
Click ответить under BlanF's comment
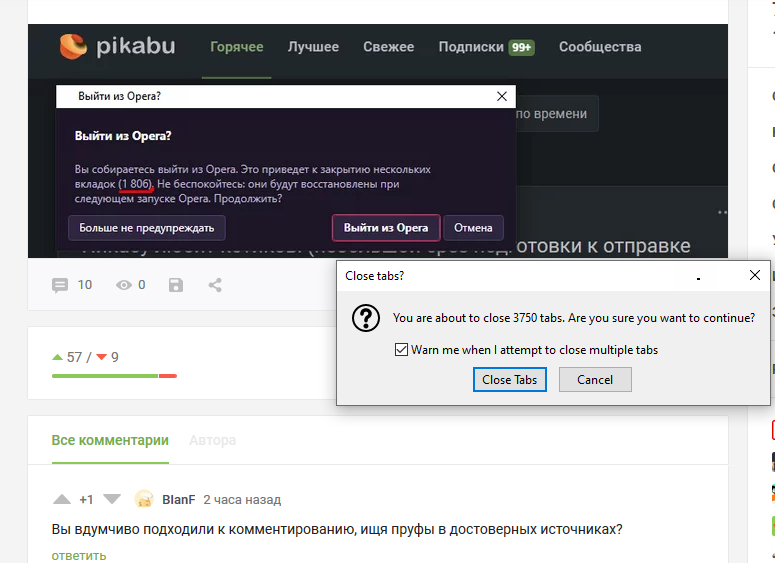point(79,556)
